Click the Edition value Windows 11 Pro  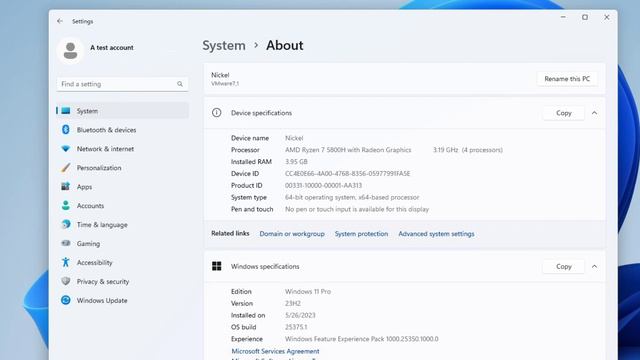(x=308, y=291)
